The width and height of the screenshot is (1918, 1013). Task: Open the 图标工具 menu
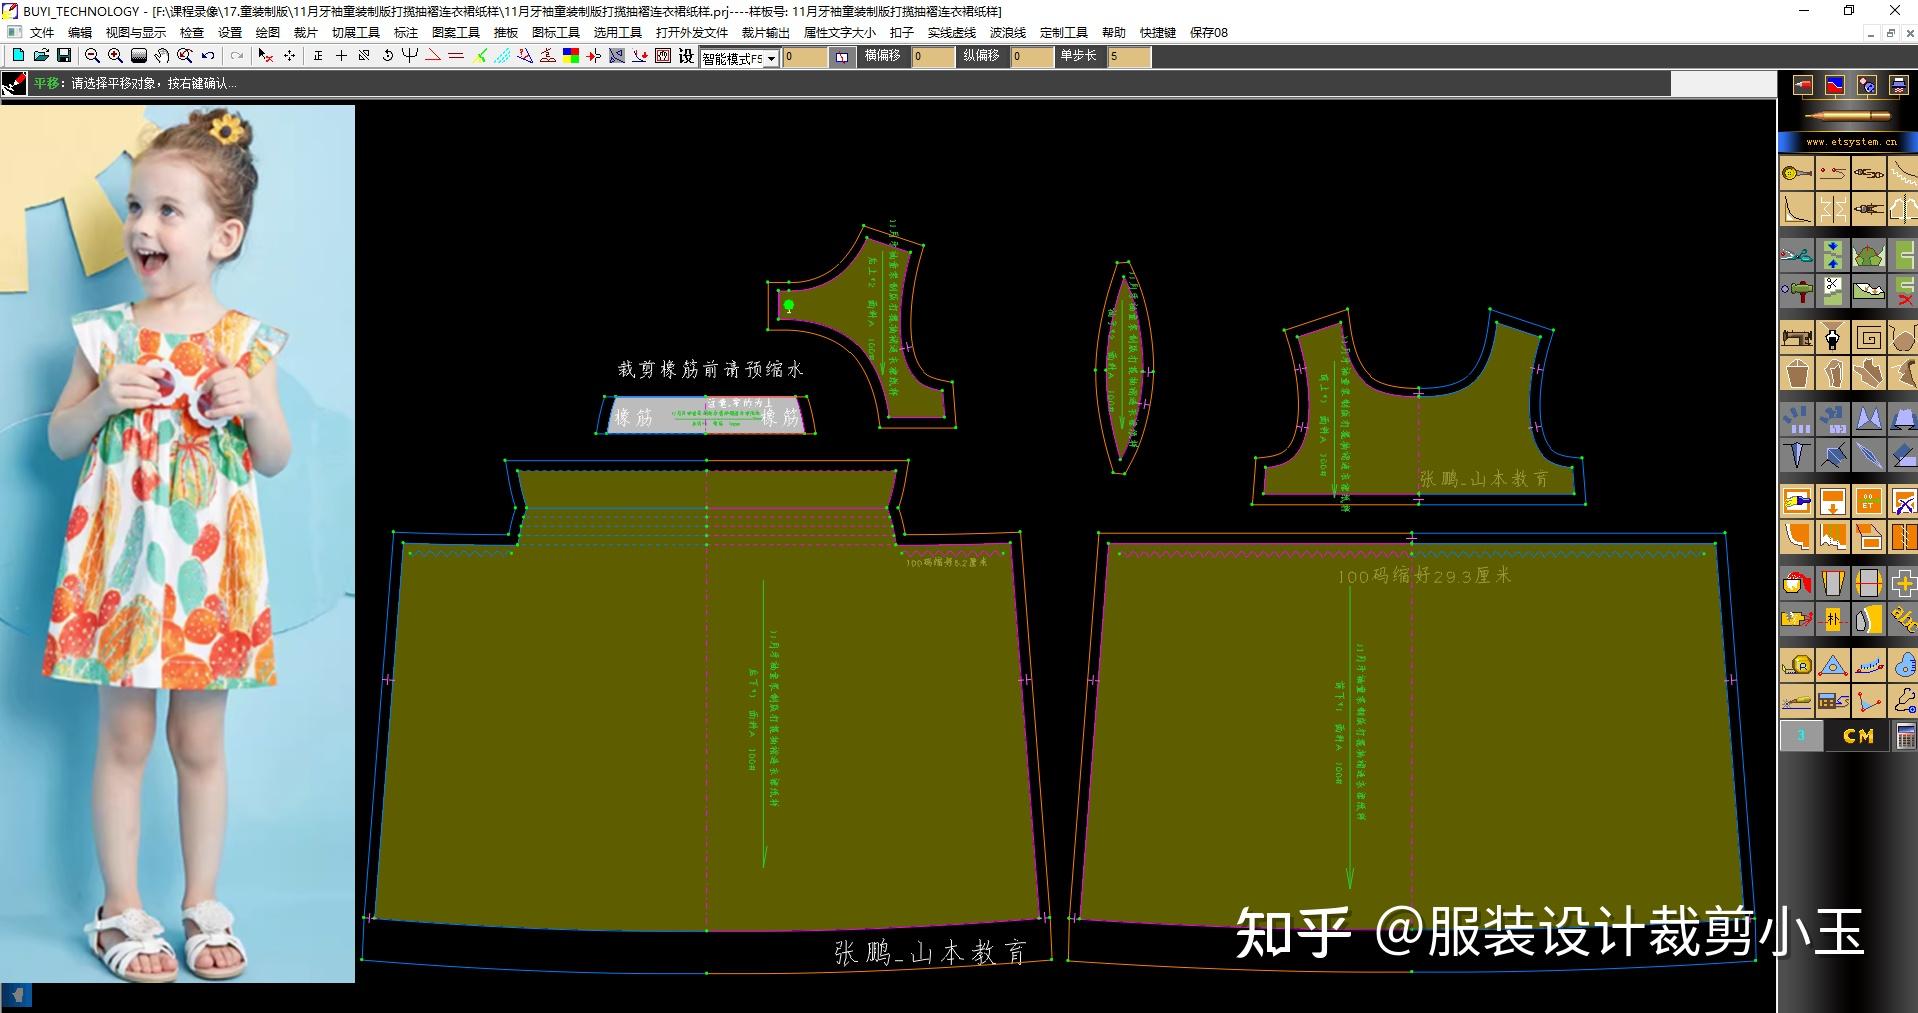[x=556, y=33]
